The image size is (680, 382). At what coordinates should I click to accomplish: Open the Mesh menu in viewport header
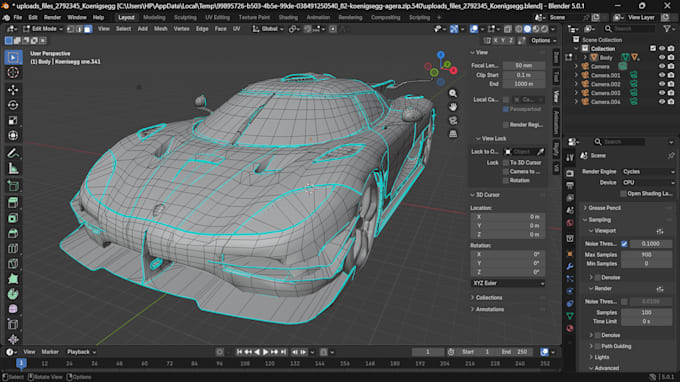[x=160, y=29]
